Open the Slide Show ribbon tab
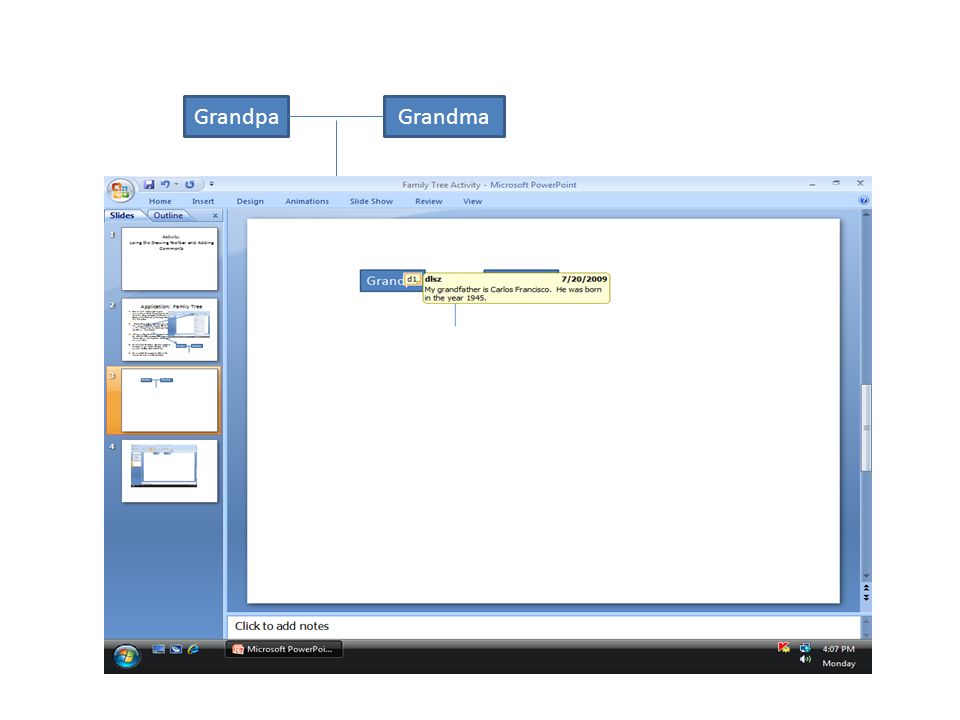Image resolution: width=960 pixels, height=720 pixels. 371,201
